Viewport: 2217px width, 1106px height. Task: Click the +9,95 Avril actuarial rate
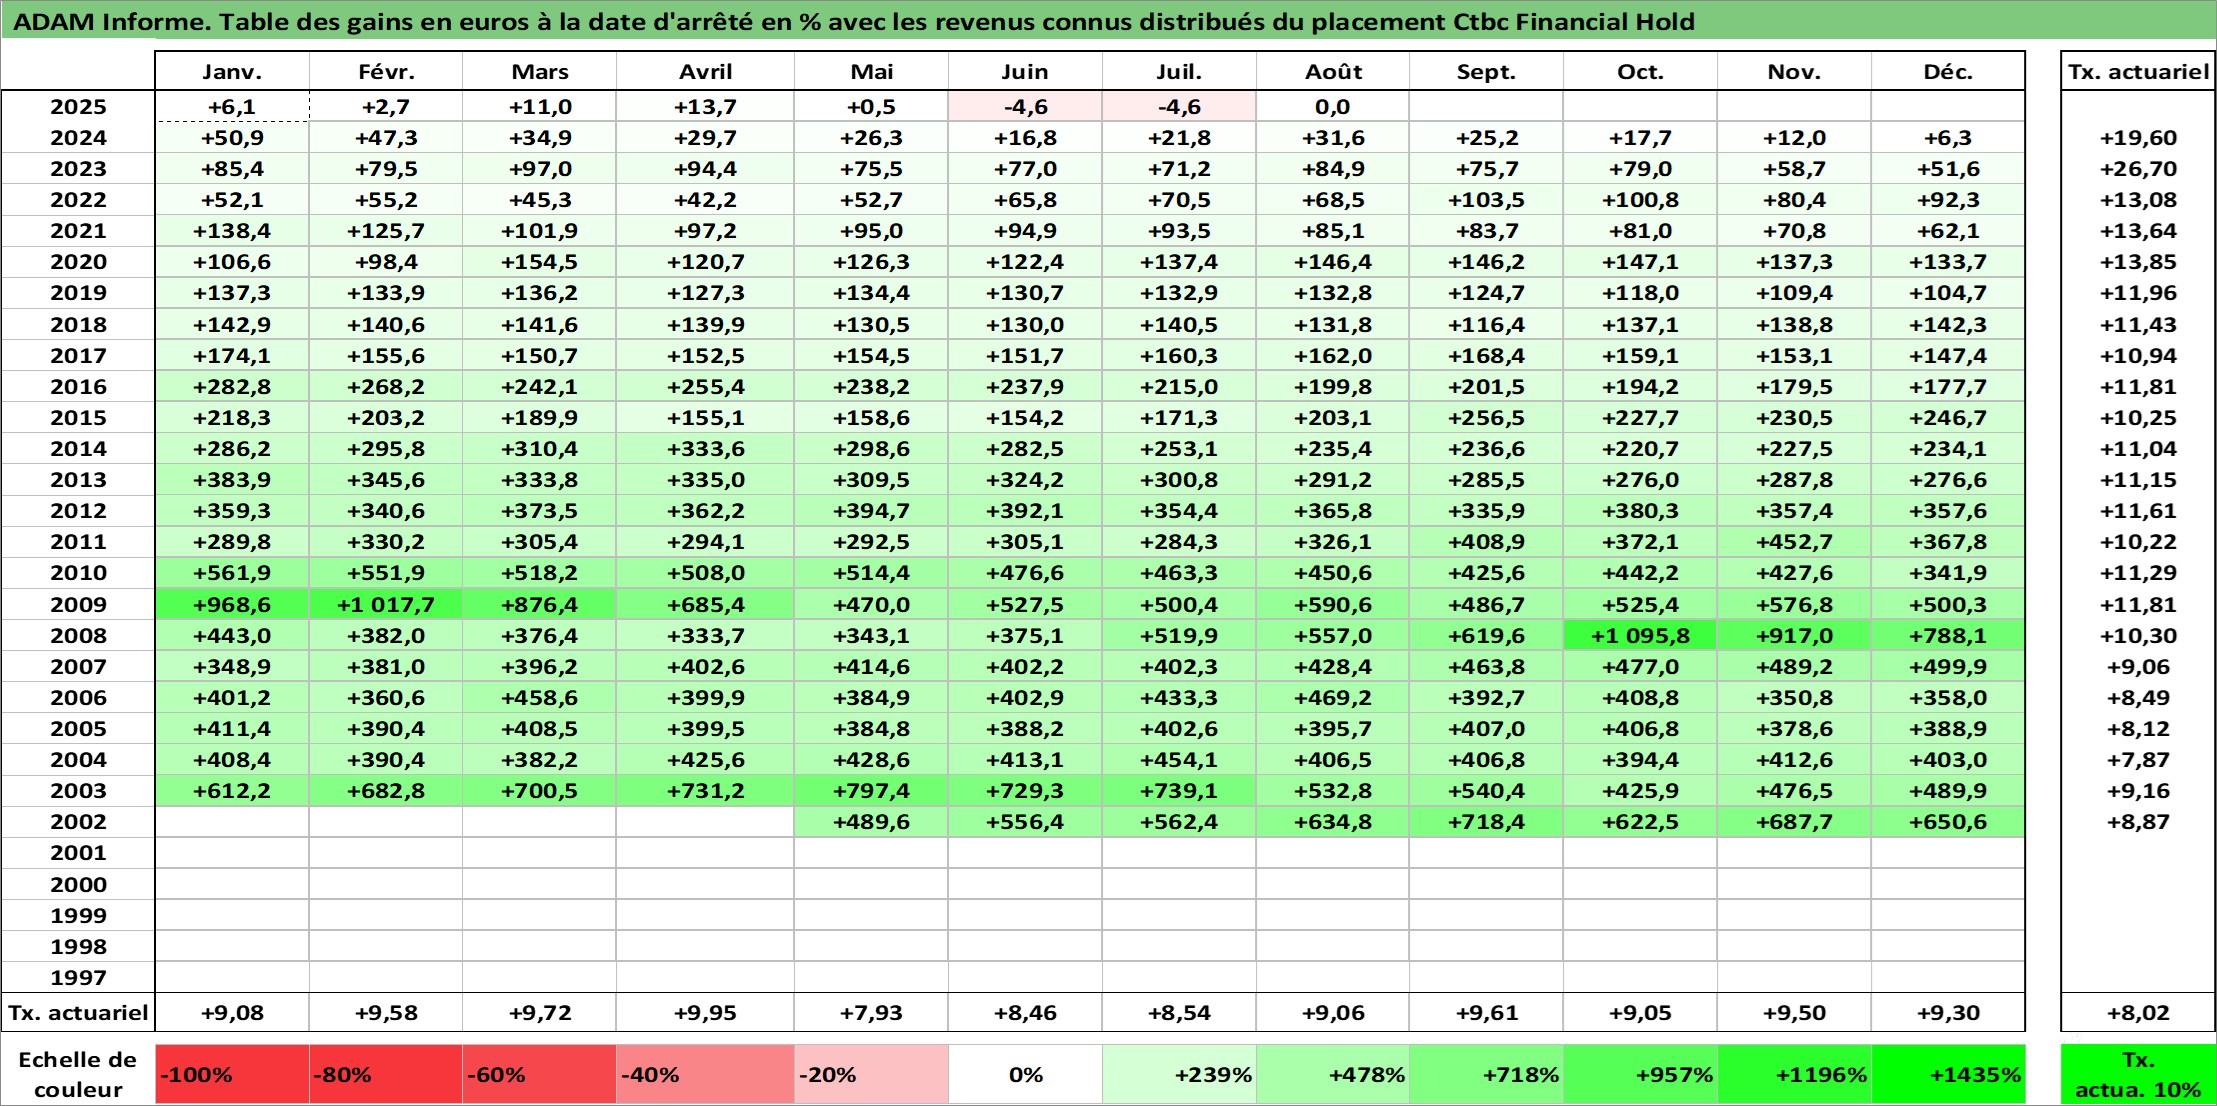[705, 1013]
